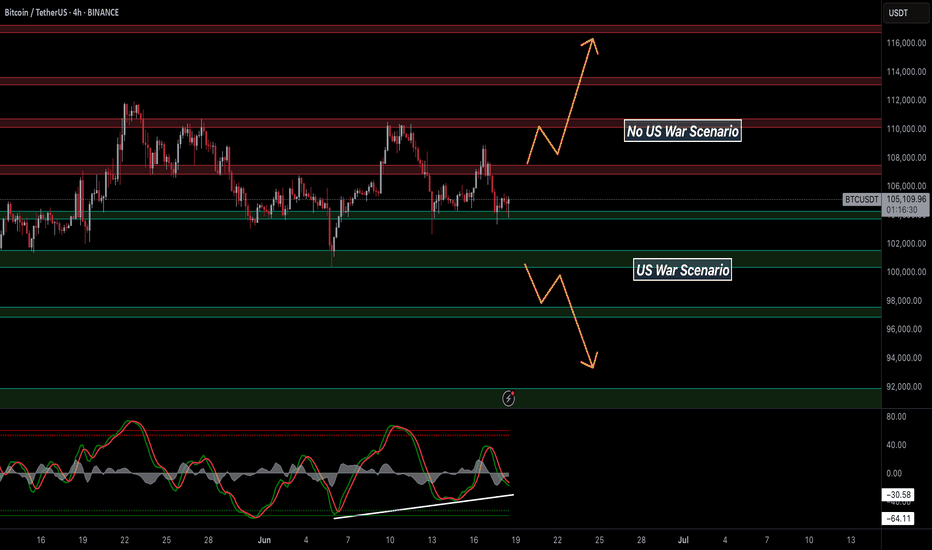
Task: Click the 92,000.00 price axis label
Action: (x=906, y=386)
